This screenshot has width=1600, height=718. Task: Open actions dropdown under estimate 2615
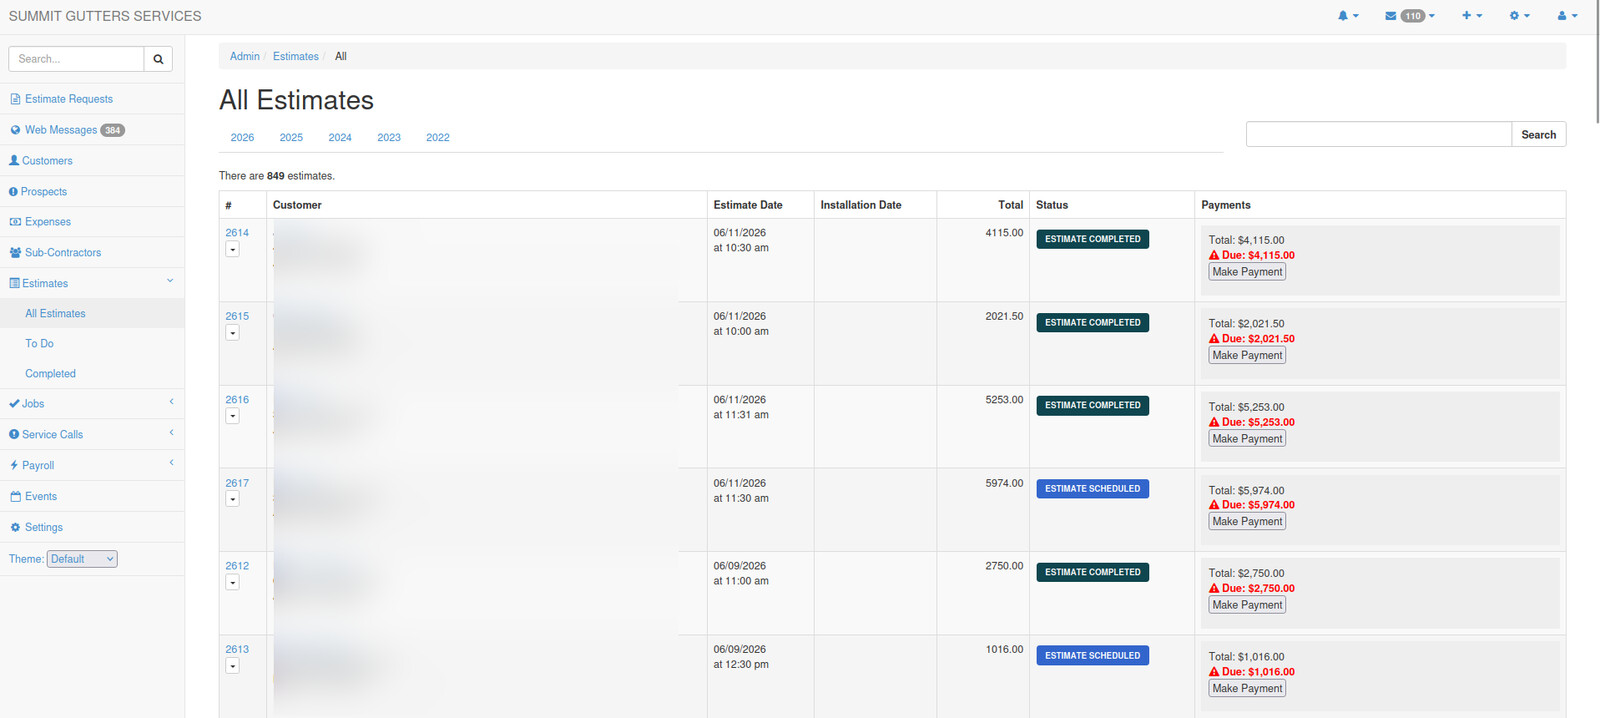[x=232, y=333]
